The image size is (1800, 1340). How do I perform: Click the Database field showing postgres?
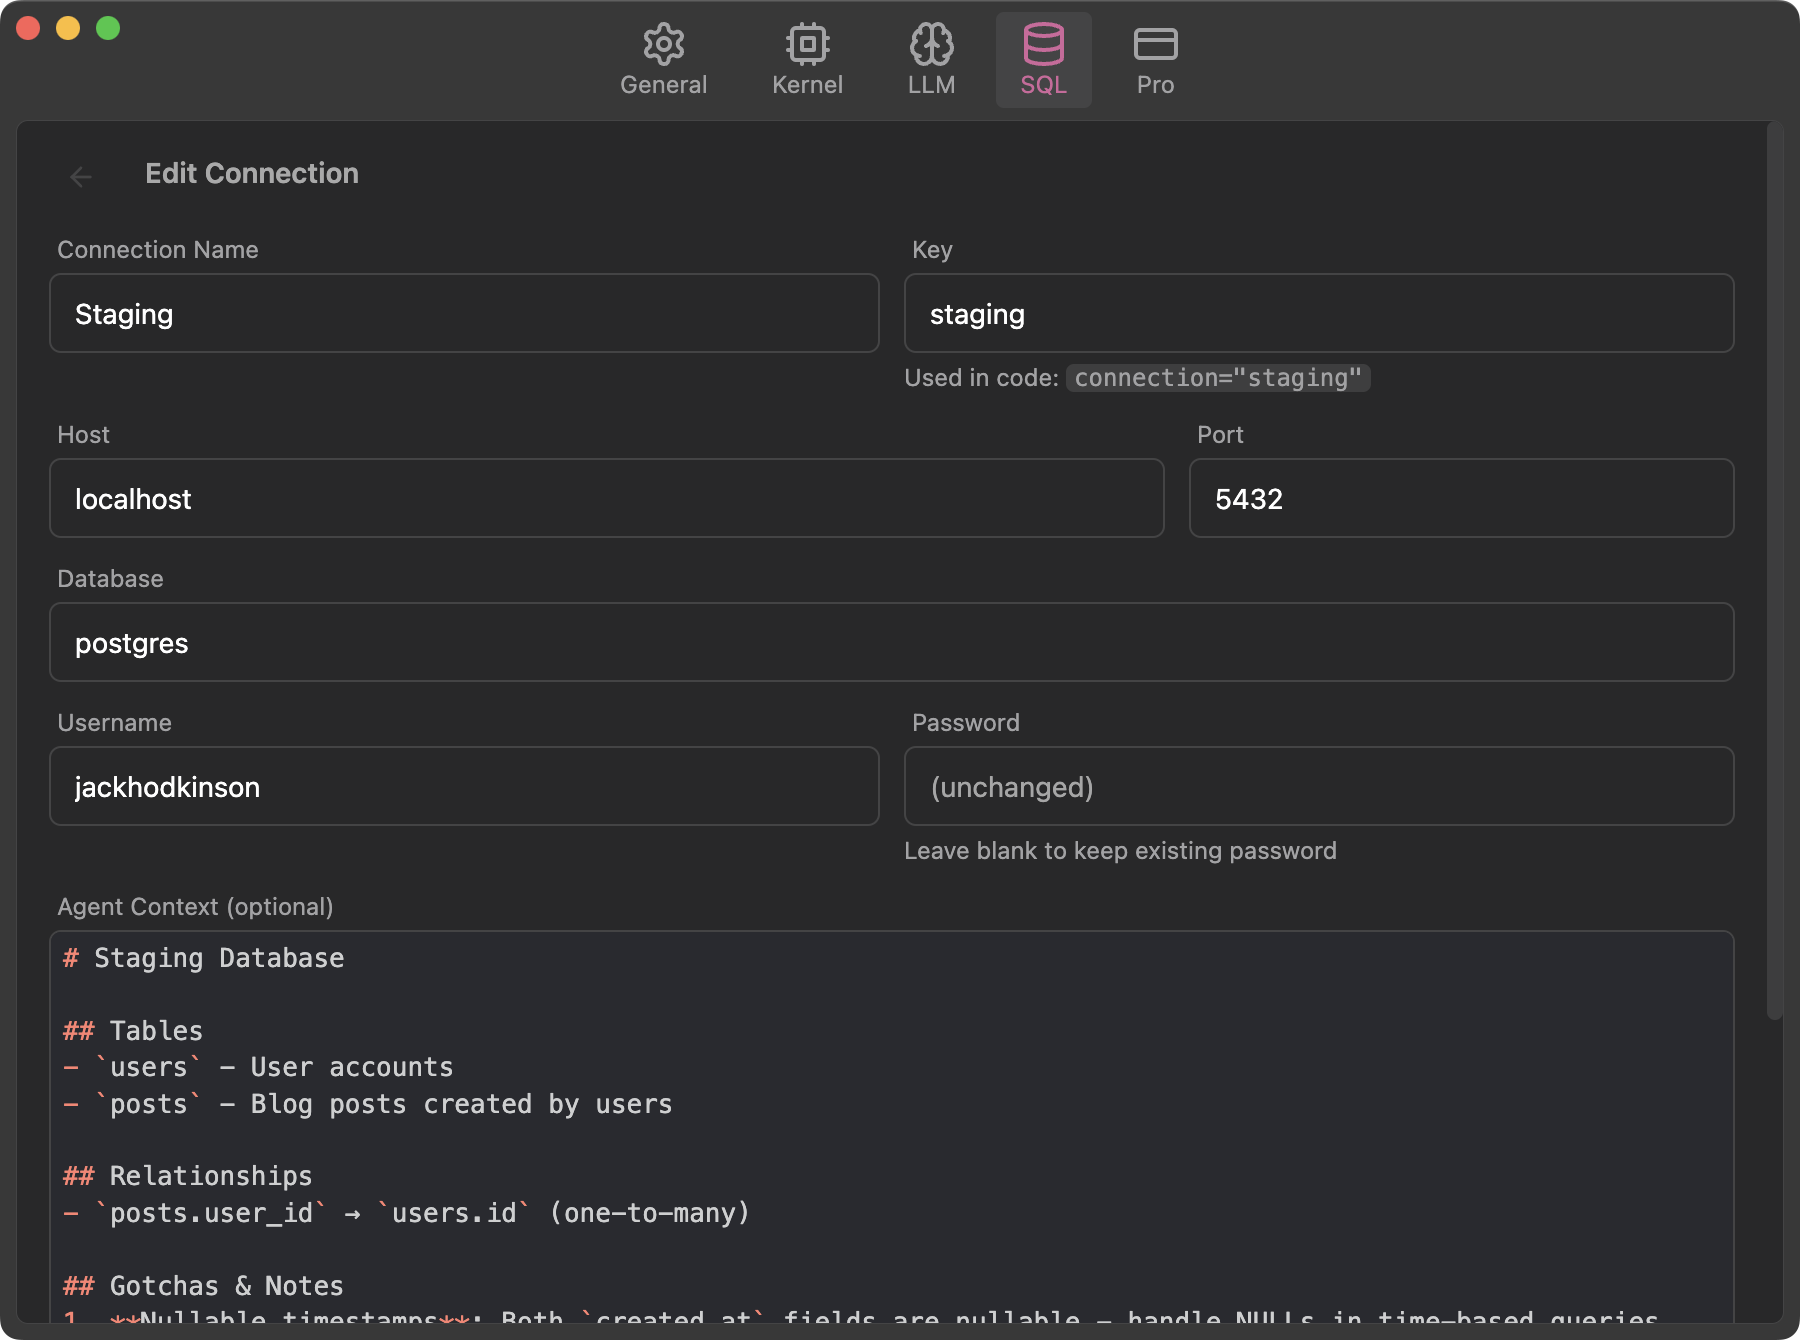point(895,642)
